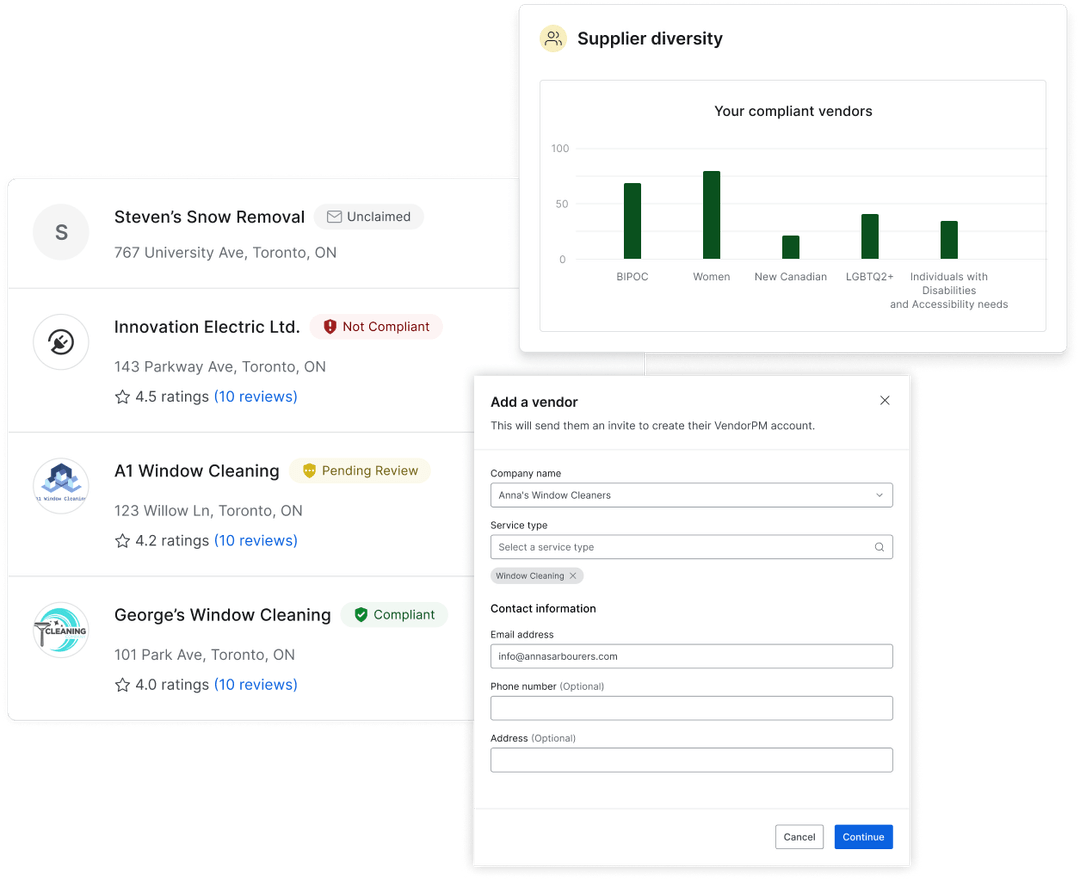Open the Select a service type dropdown
This screenshot has width=1080, height=879.
point(692,547)
